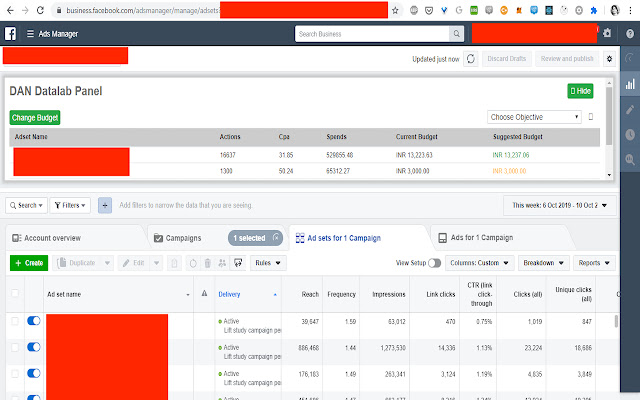Image resolution: width=640 pixels, height=400 pixels.
Task: Click the Discard Drafts button
Action: (x=507, y=59)
